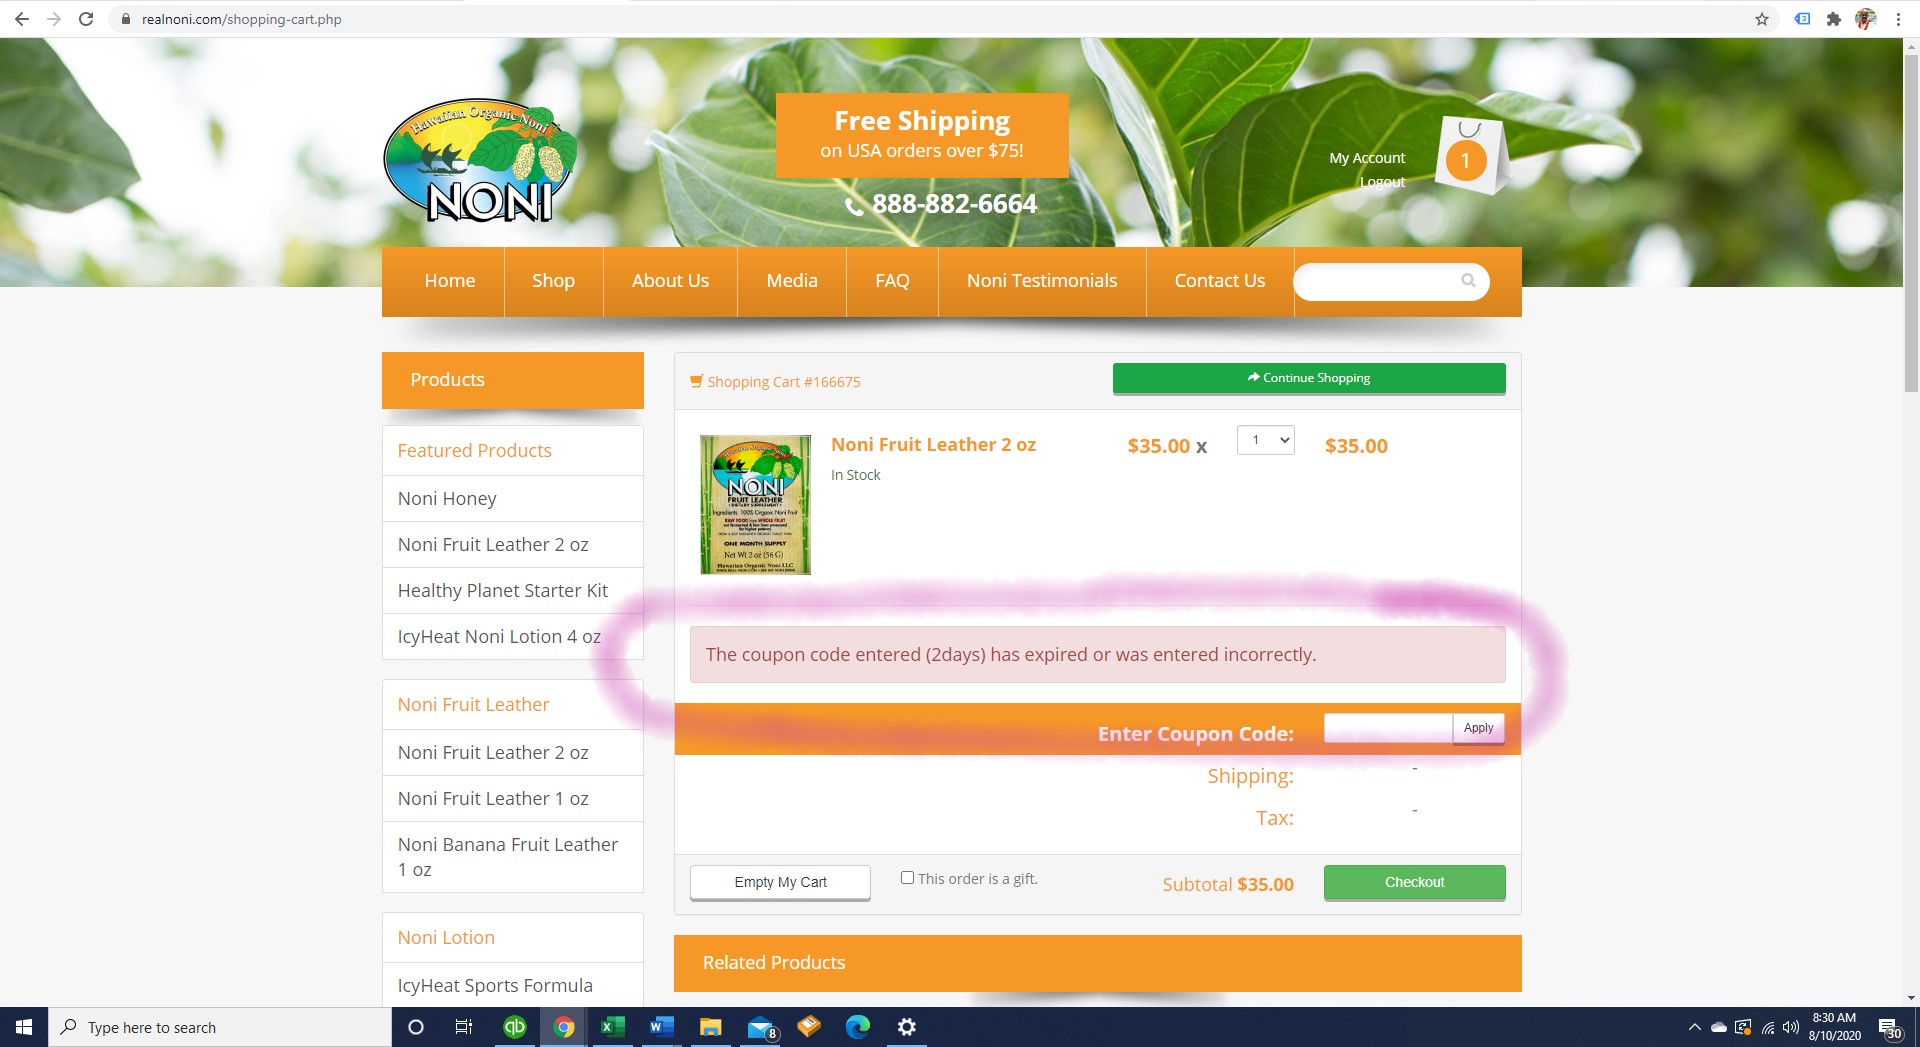Open IcyHeat Noni Lotion 4 oz link
Image resolution: width=1920 pixels, height=1047 pixels.
tap(499, 636)
